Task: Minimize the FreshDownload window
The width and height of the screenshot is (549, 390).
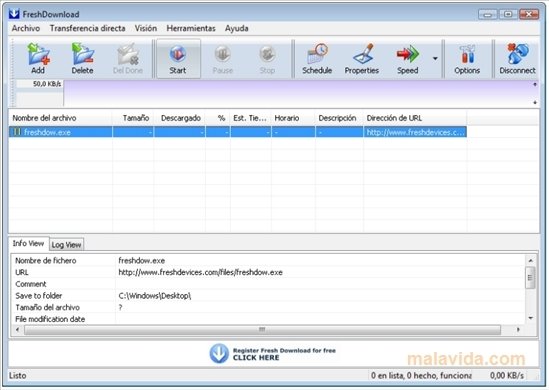Action: coord(488,14)
